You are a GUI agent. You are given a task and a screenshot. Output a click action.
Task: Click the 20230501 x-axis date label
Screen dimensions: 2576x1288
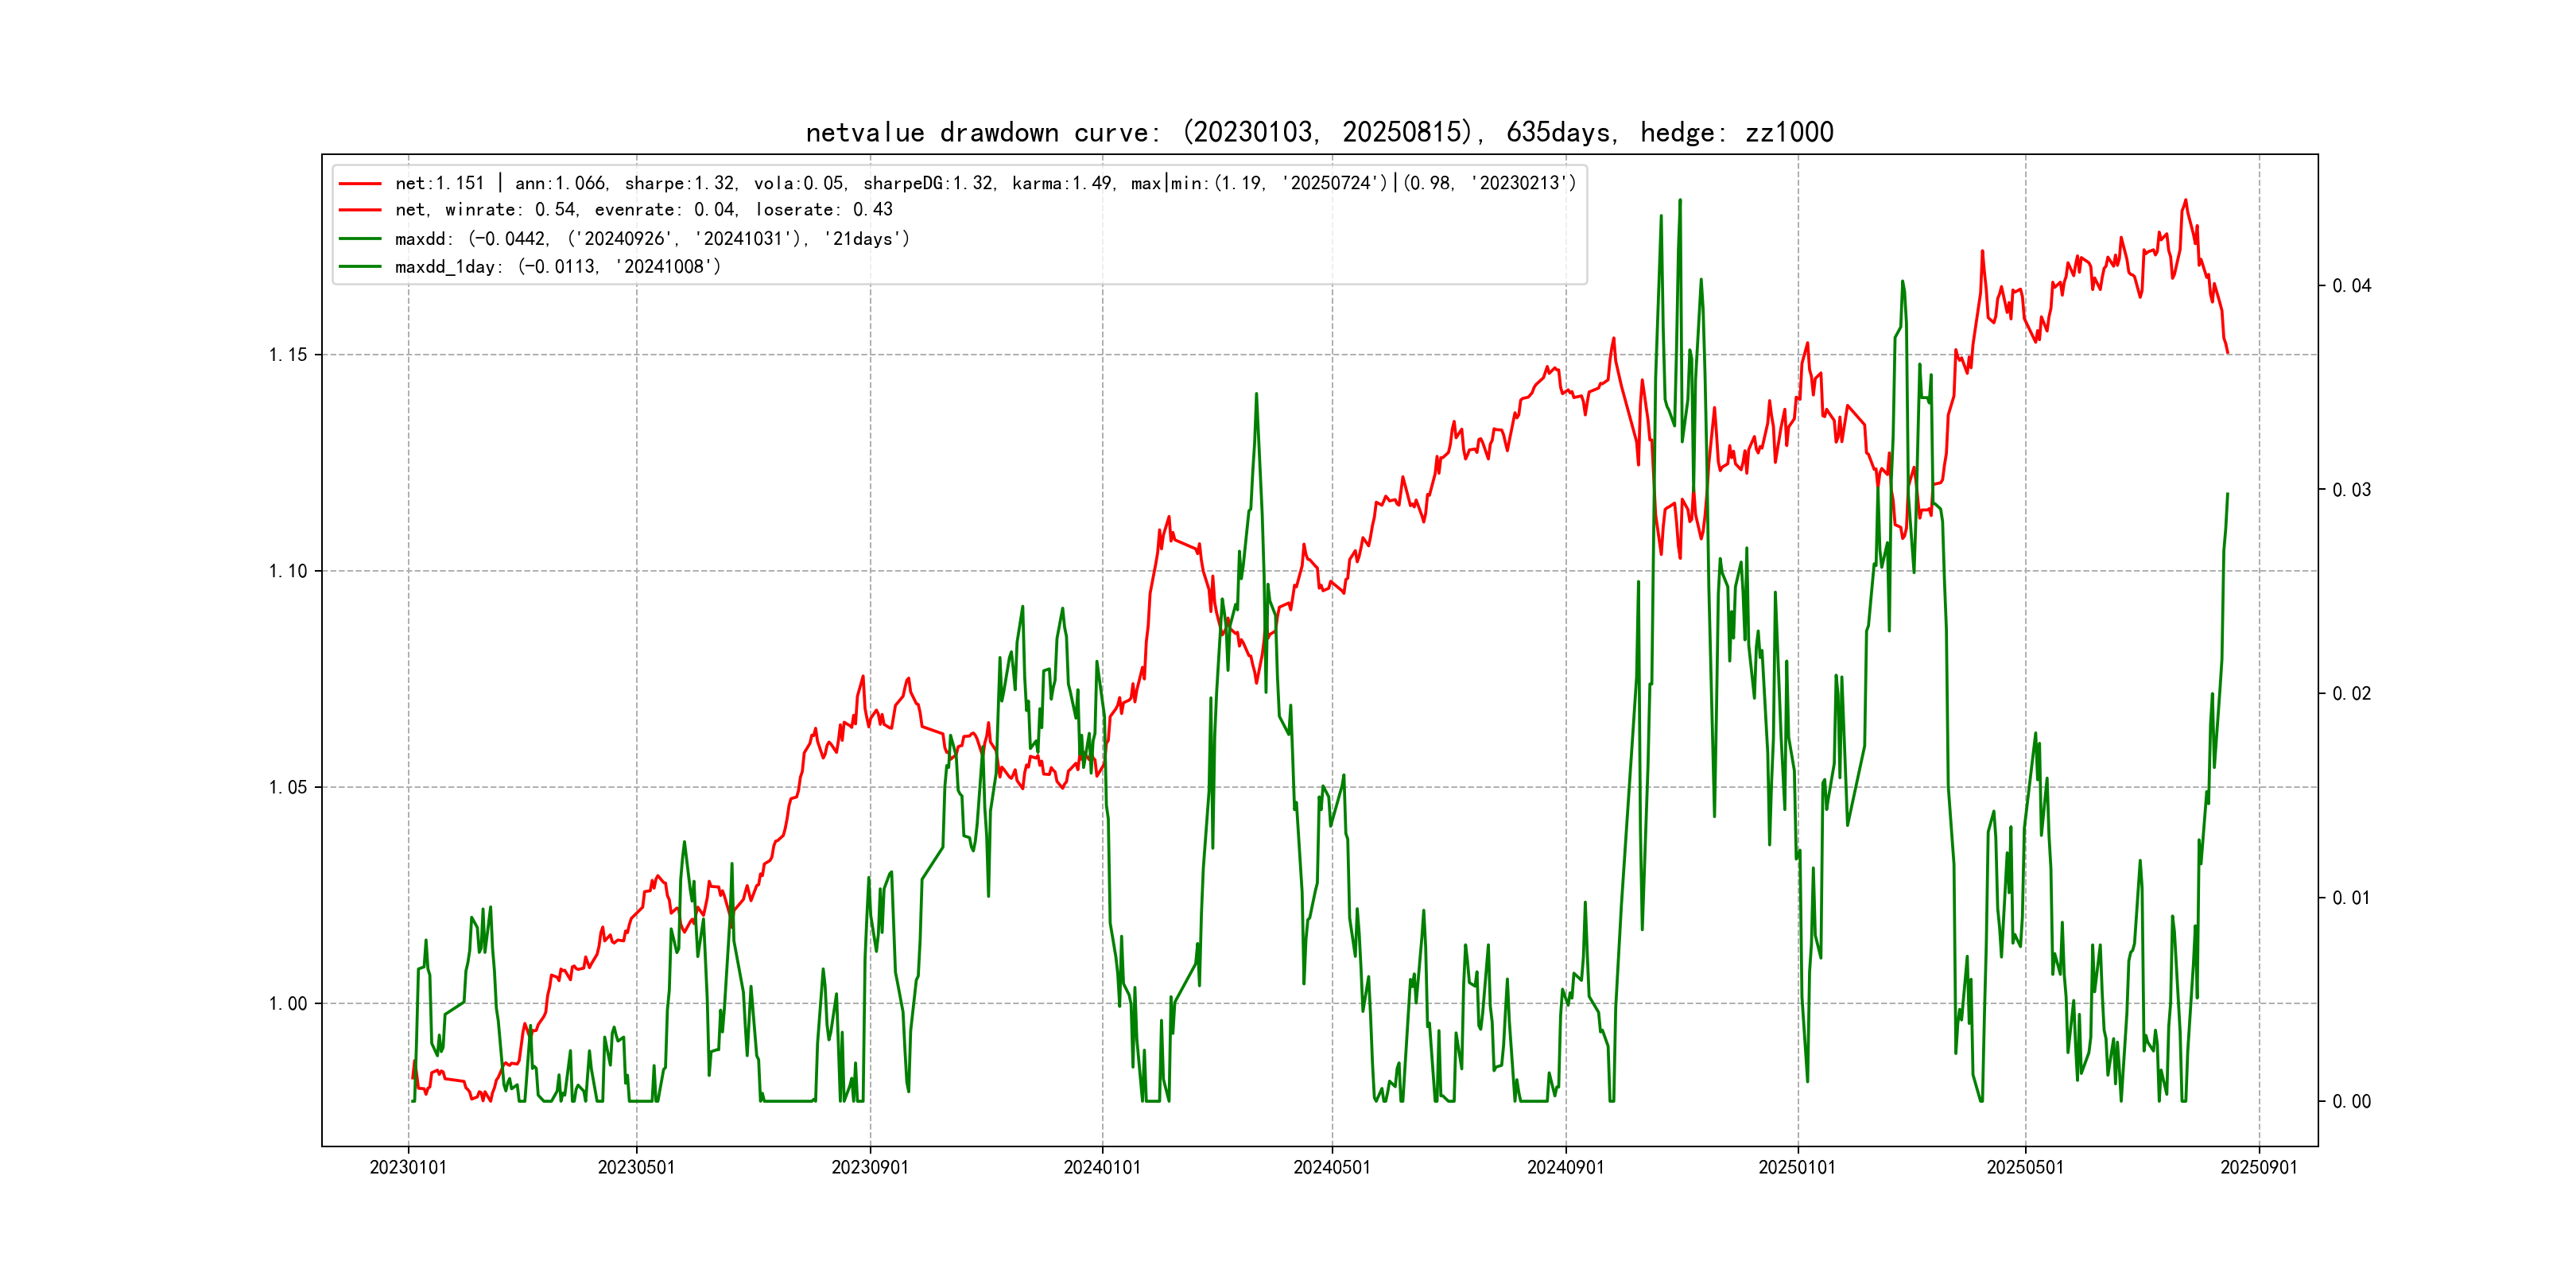click(x=636, y=1168)
